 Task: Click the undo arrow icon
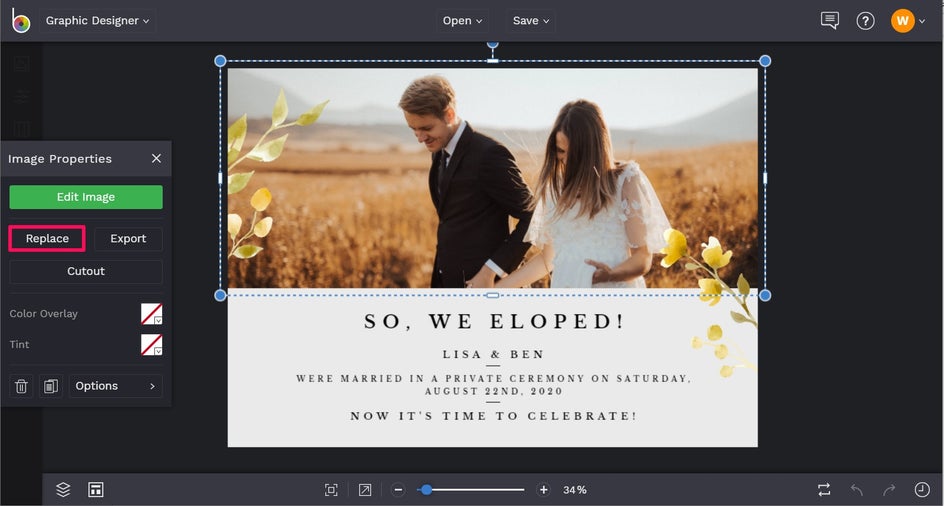tap(856, 490)
